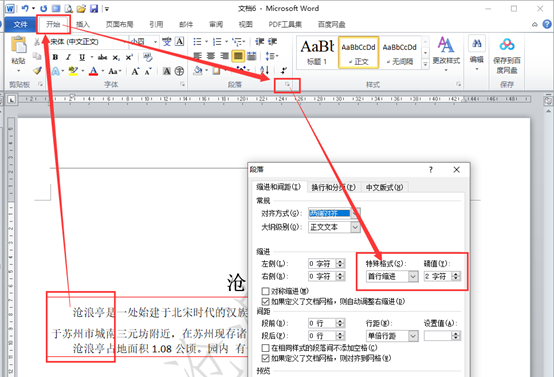
Task: Click the Shrink Font icon
Action: click(148, 71)
